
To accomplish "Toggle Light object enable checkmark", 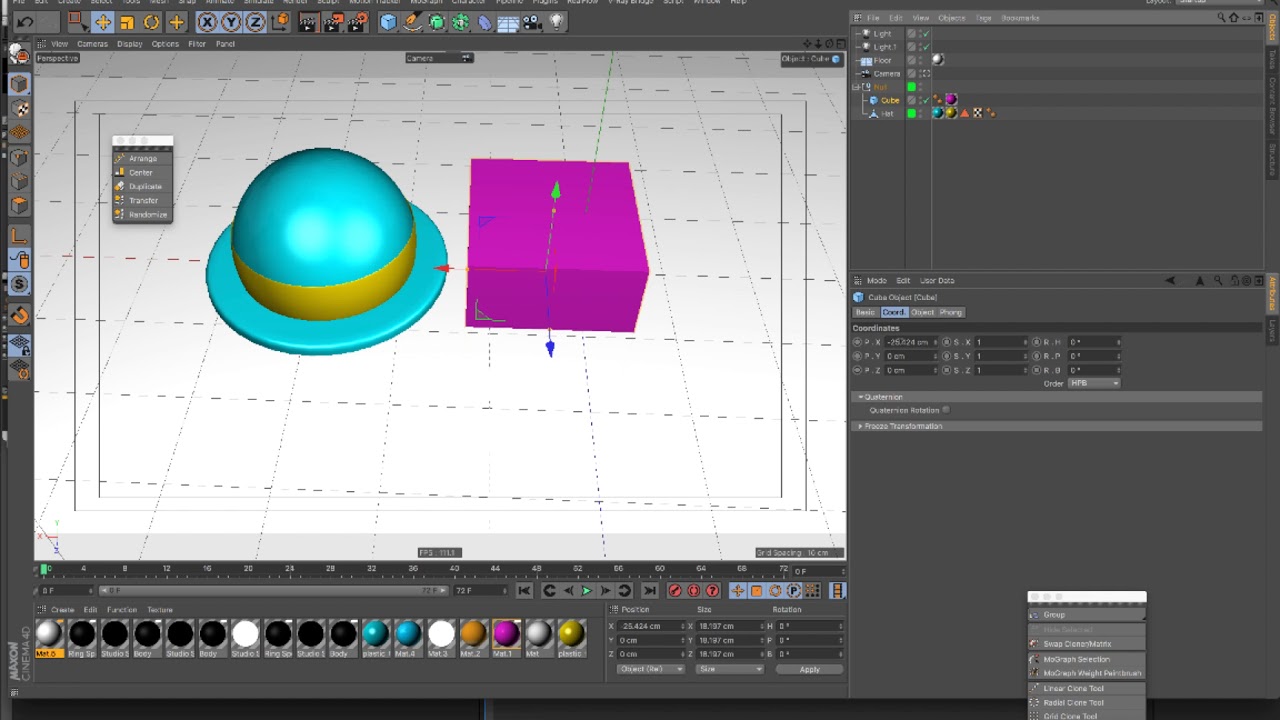I will [x=925, y=34].
